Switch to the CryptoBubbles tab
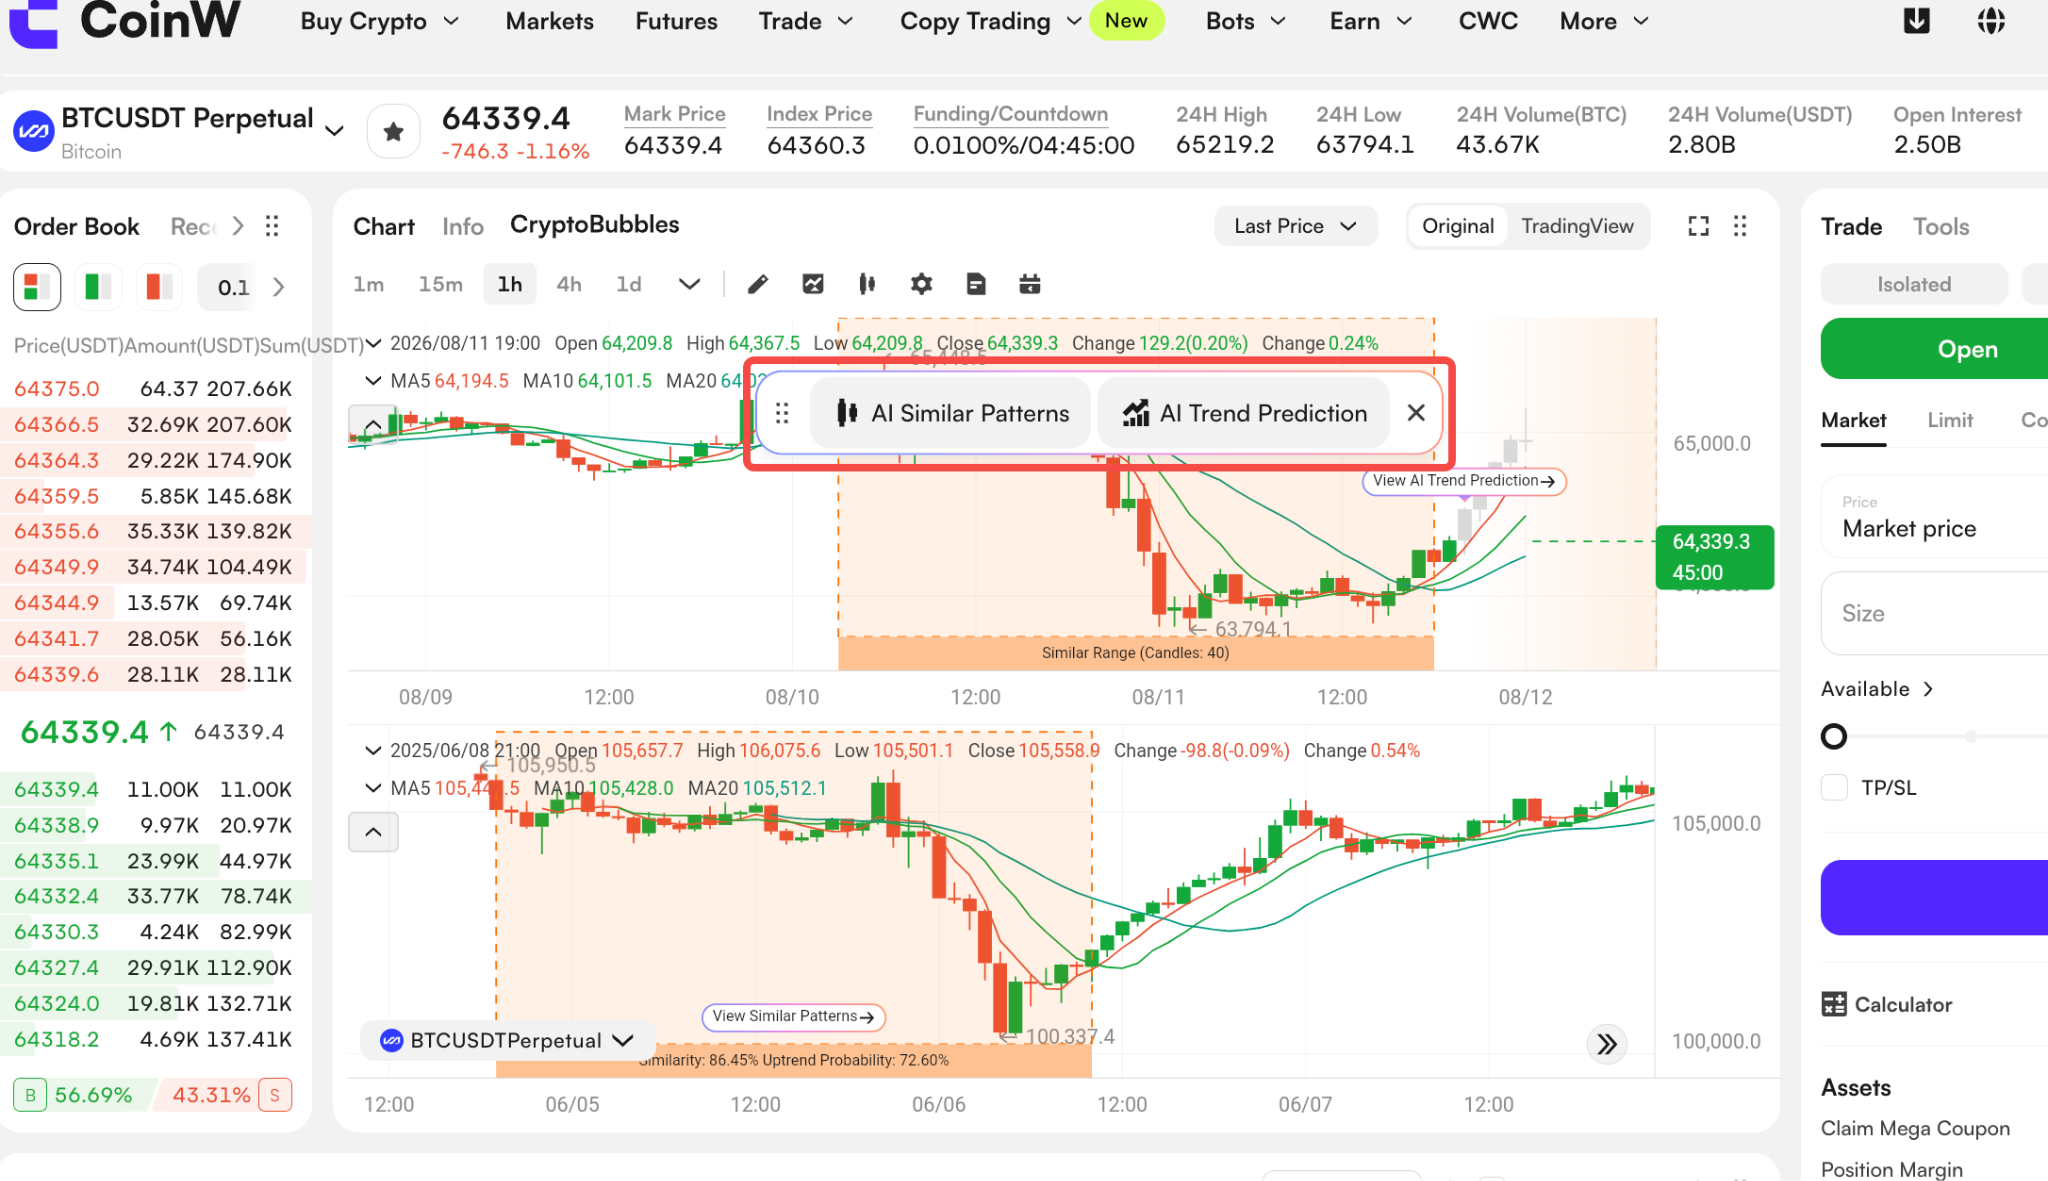This screenshot has width=2048, height=1181. (x=594, y=224)
